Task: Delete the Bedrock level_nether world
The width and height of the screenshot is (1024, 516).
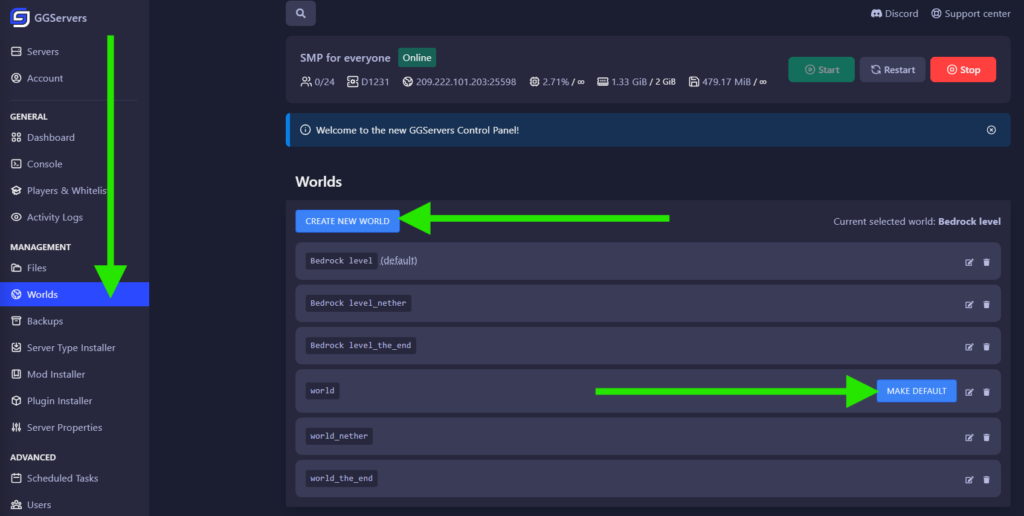Action: pyautogui.click(x=986, y=304)
